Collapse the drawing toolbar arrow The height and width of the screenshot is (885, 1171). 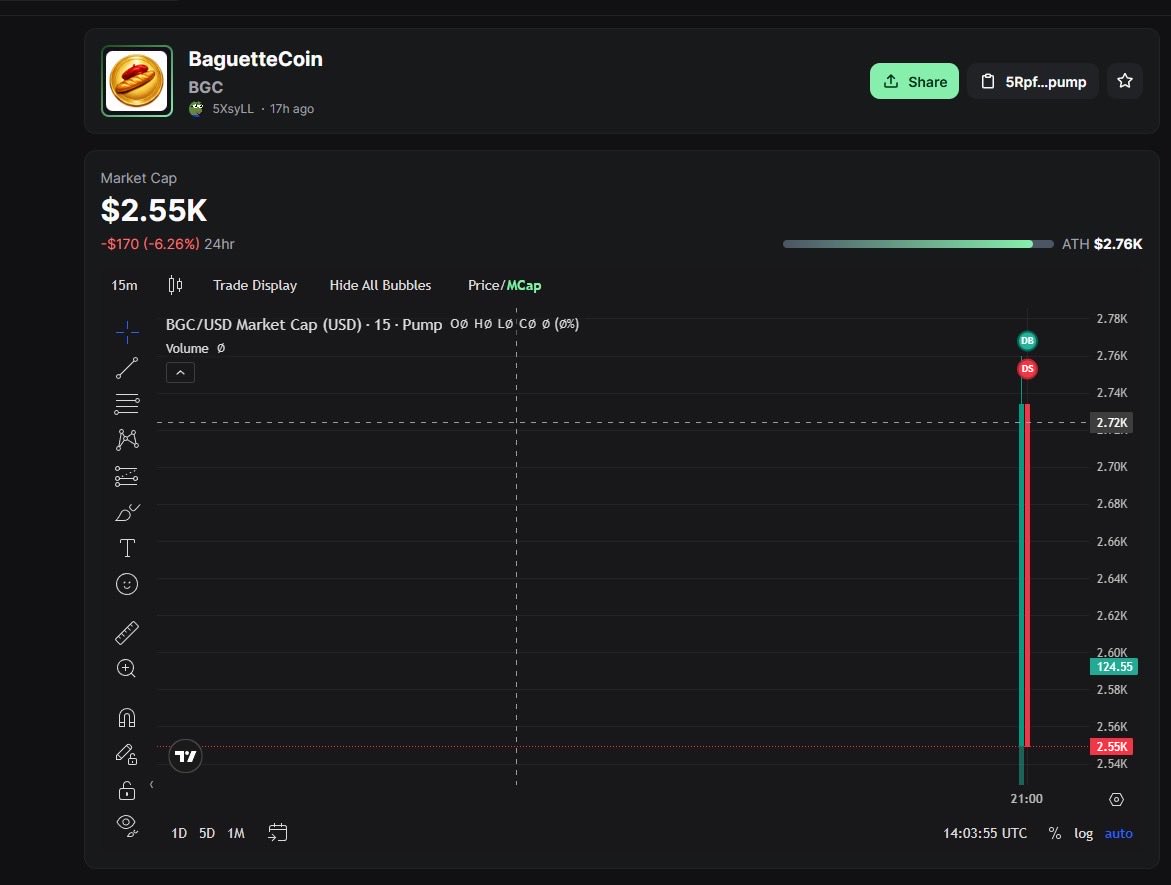(152, 784)
